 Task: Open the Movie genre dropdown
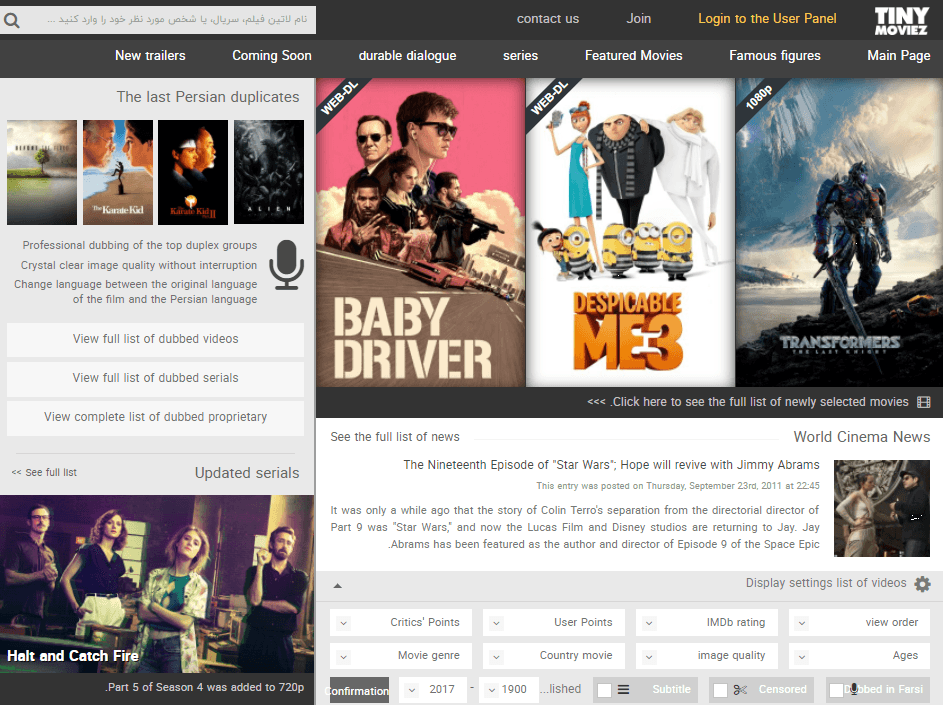point(401,656)
